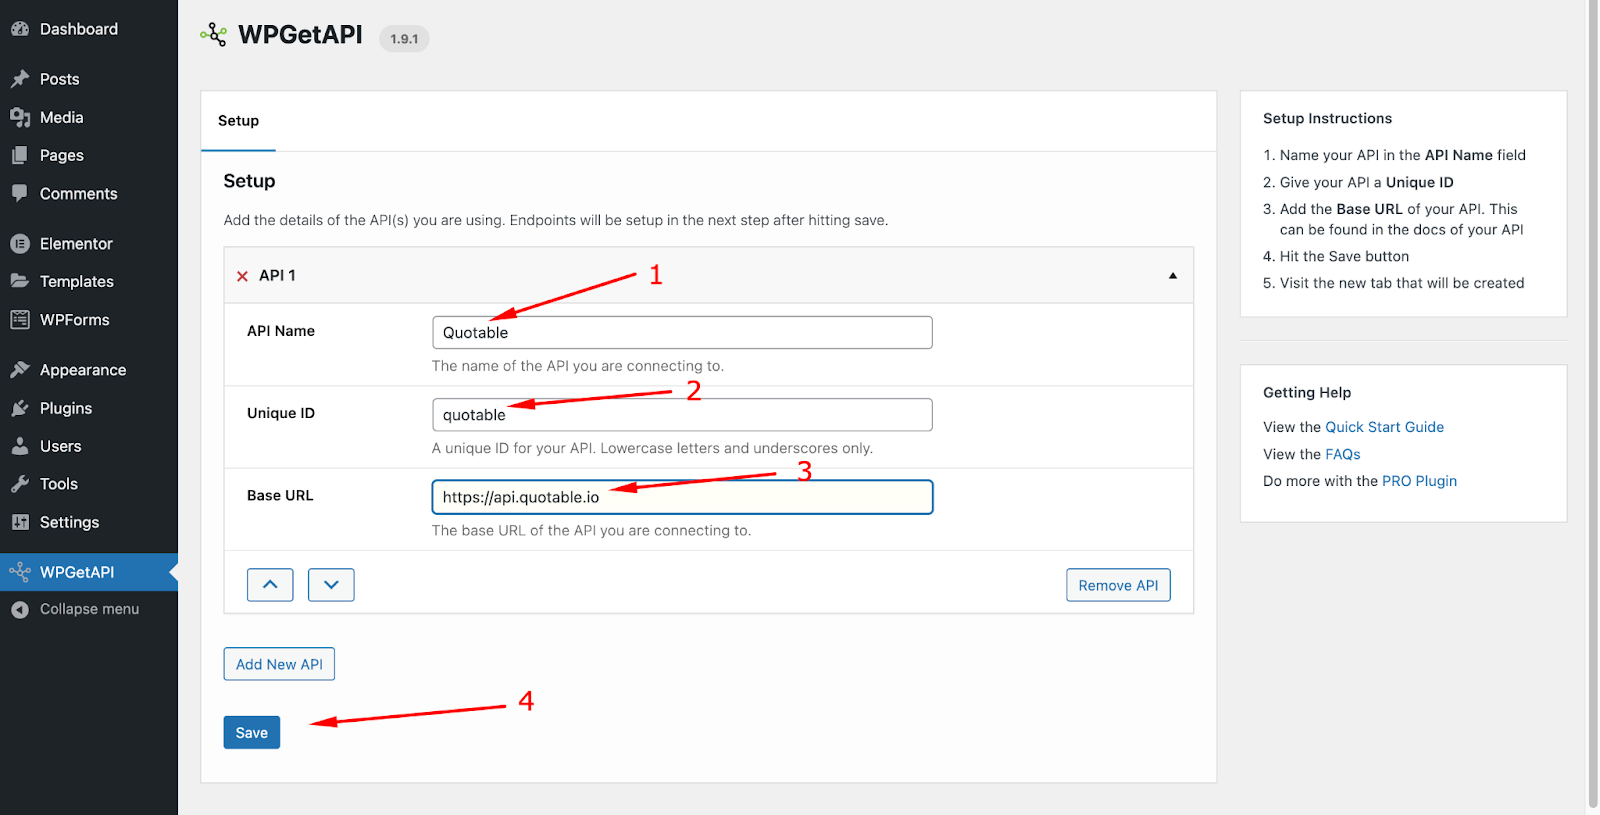Click the 'Visit the new tab' instruction
This screenshot has width=1600, height=815.
point(1402,283)
